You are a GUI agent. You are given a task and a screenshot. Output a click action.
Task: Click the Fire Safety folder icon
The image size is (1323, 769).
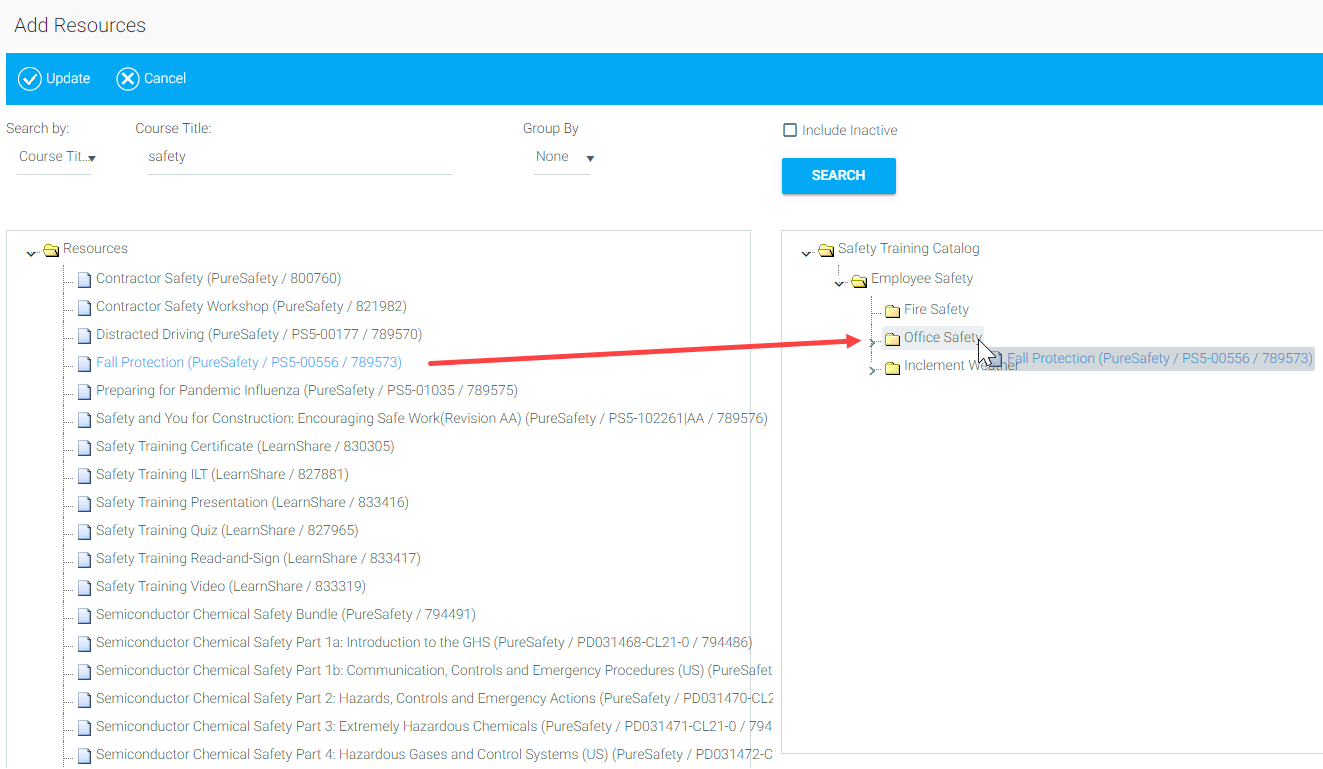pyautogui.click(x=892, y=311)
